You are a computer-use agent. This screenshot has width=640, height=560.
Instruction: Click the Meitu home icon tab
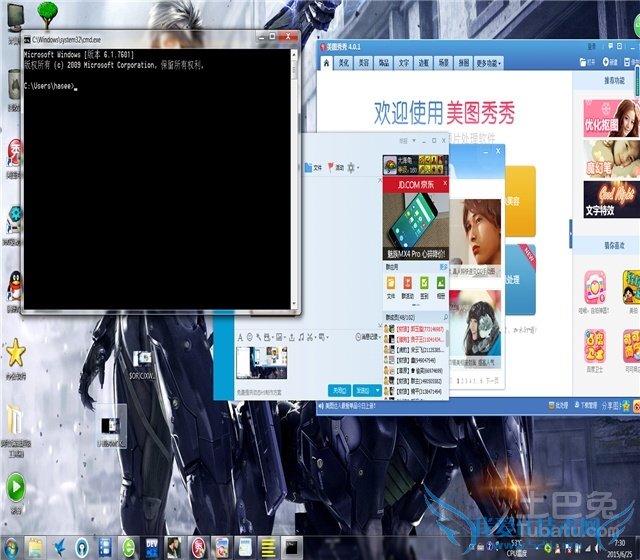click(x=326, y=62)
